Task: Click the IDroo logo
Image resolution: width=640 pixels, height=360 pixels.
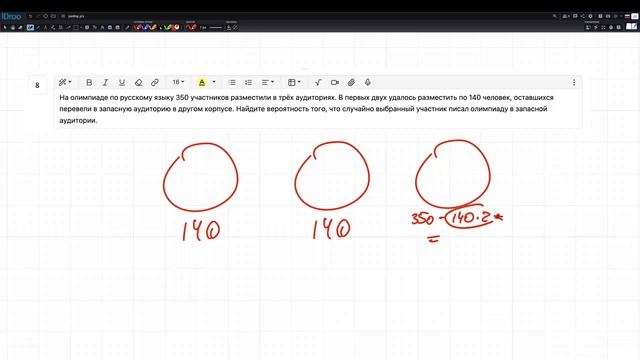Action: (x=11, y=16)
